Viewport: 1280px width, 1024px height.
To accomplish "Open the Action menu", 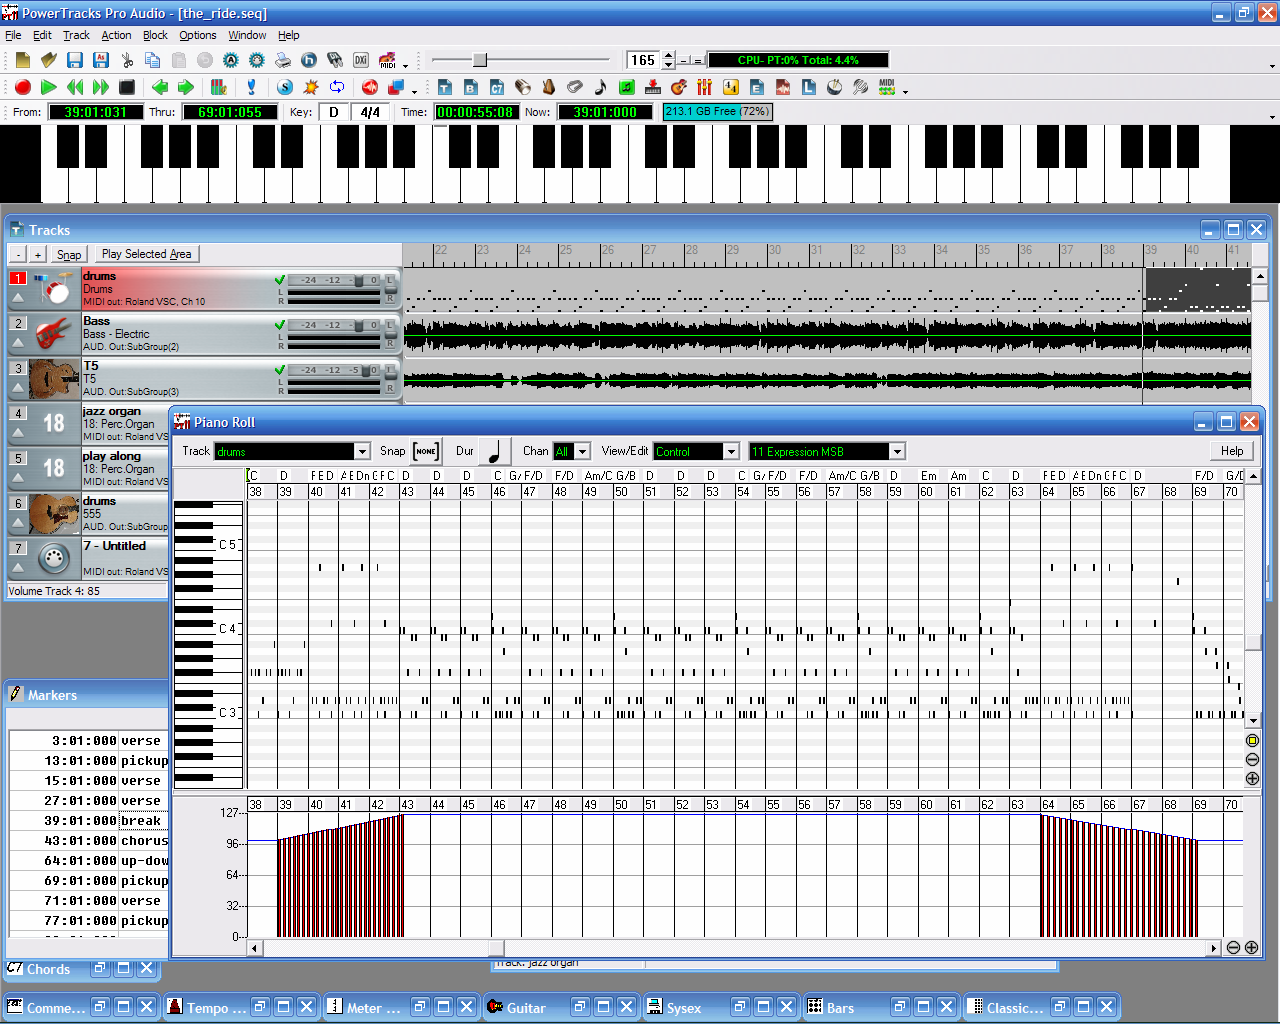I will (116, 35).
